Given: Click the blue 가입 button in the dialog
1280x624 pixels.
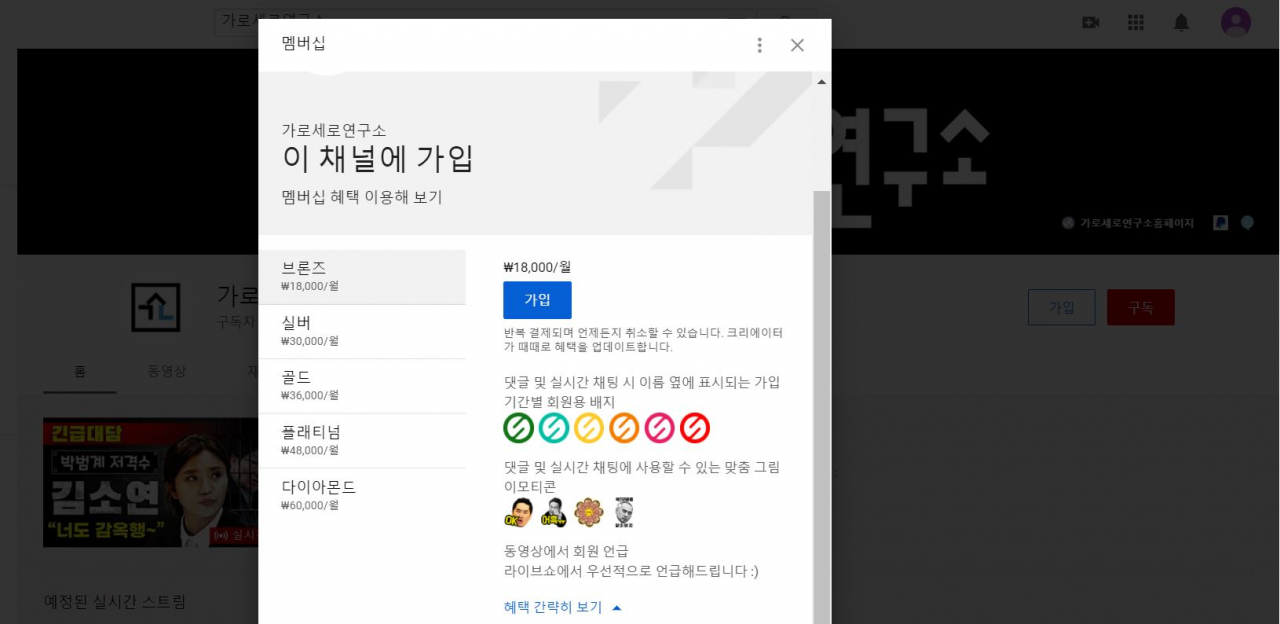Looking at the screenshot, I should coord(537,300).
